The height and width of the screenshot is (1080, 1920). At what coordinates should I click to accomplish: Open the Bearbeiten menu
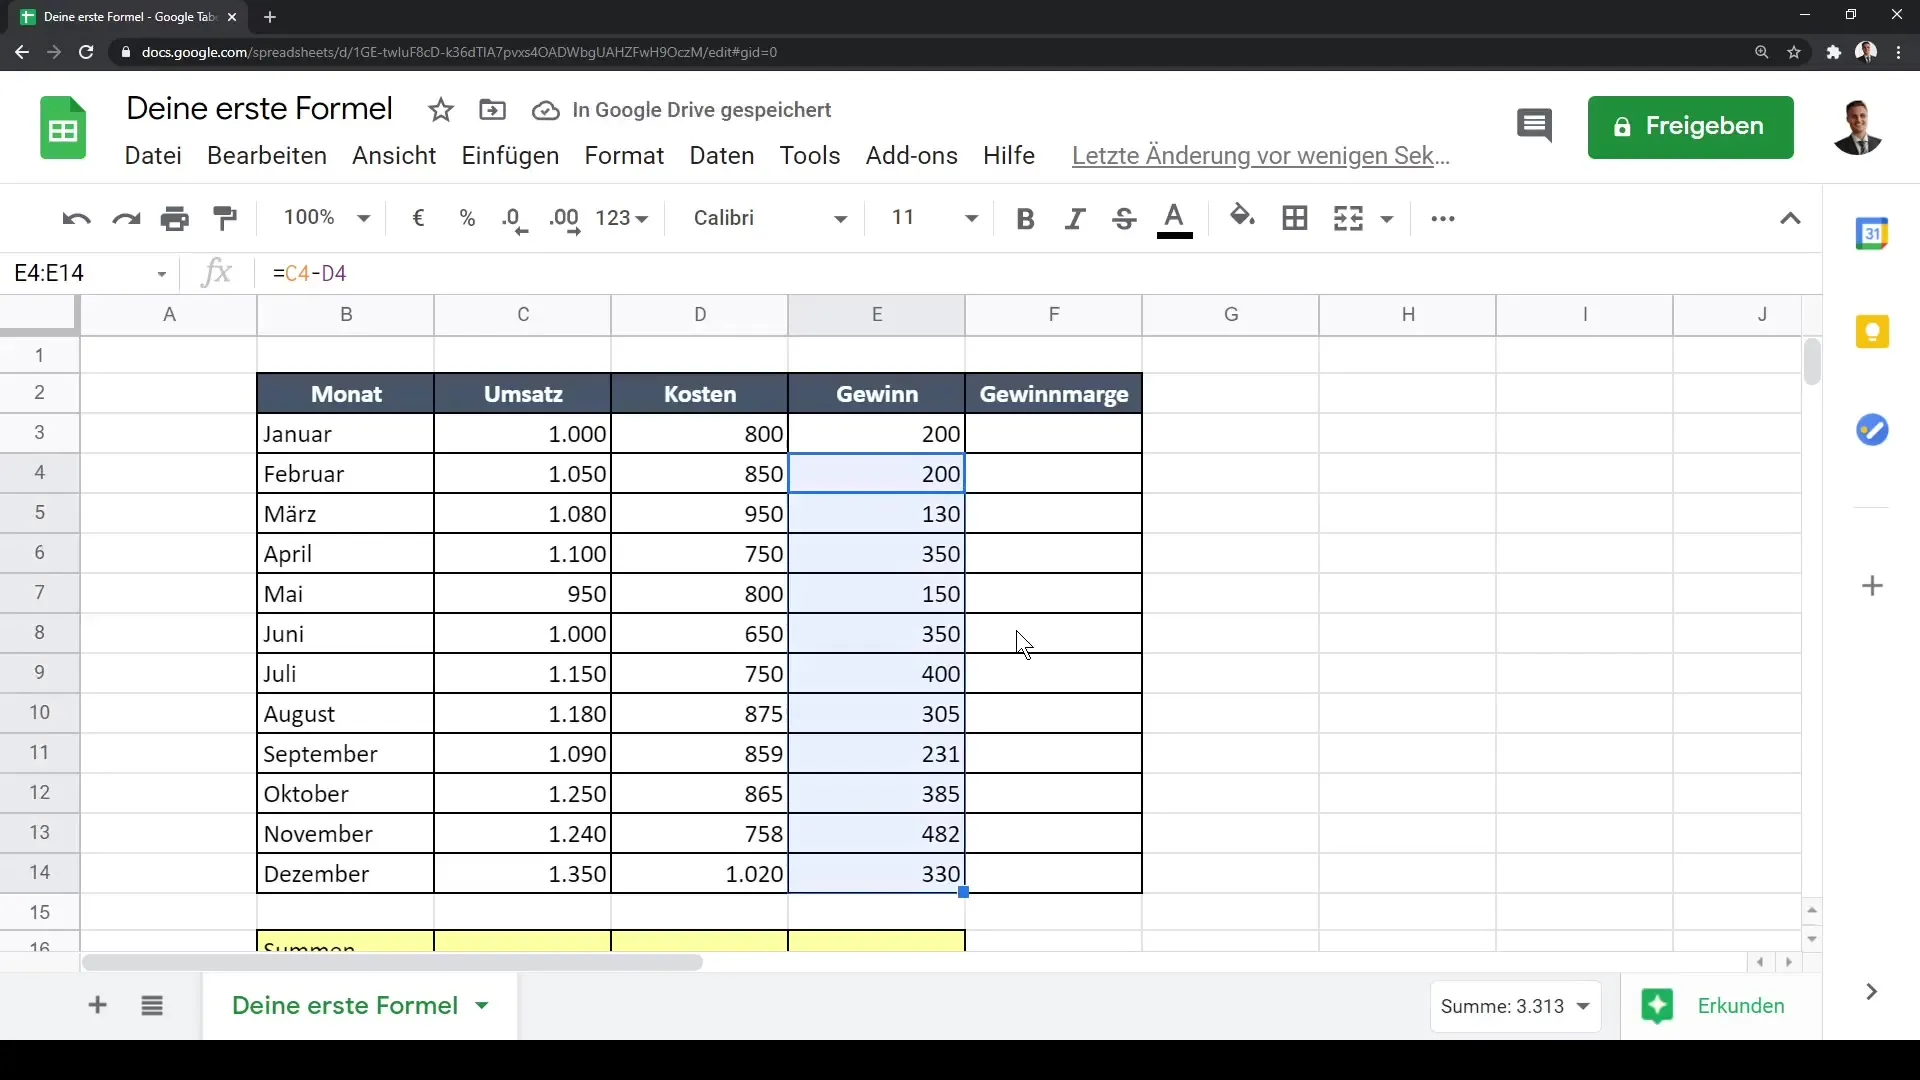(267, 156)
